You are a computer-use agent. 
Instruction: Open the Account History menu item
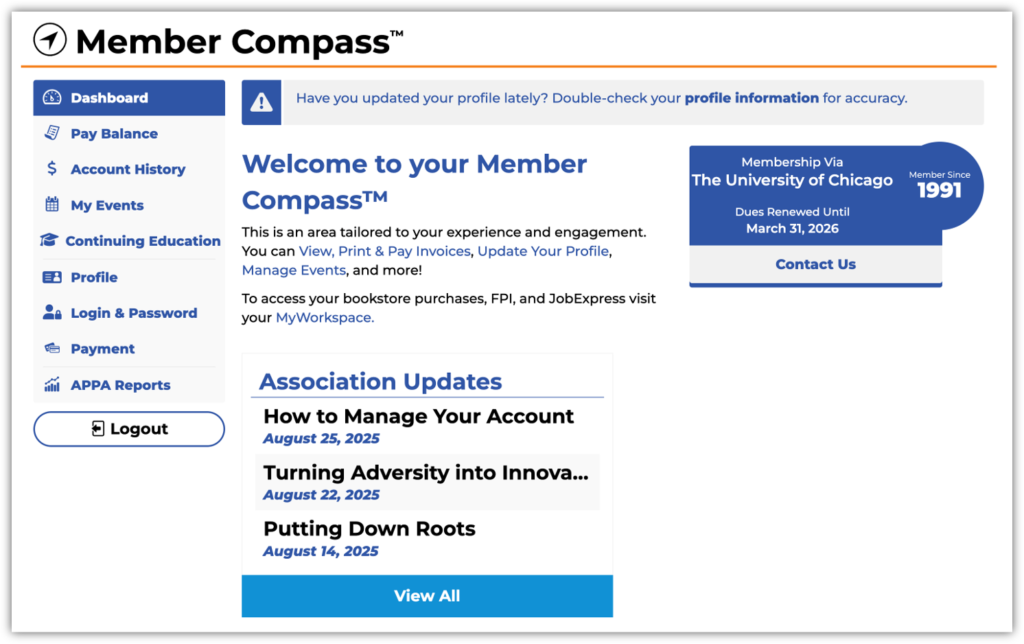coord(128,170)
